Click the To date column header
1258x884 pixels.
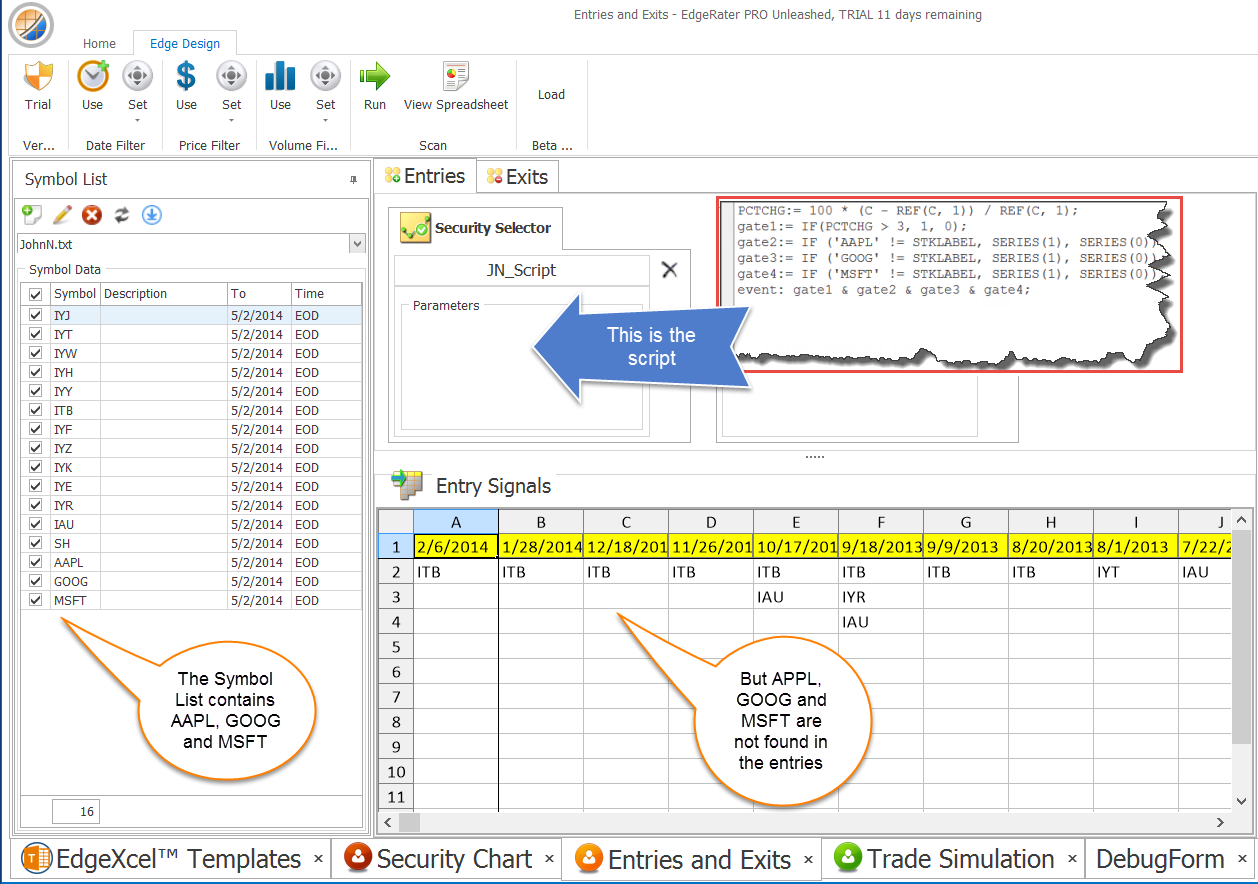(259, 294)
